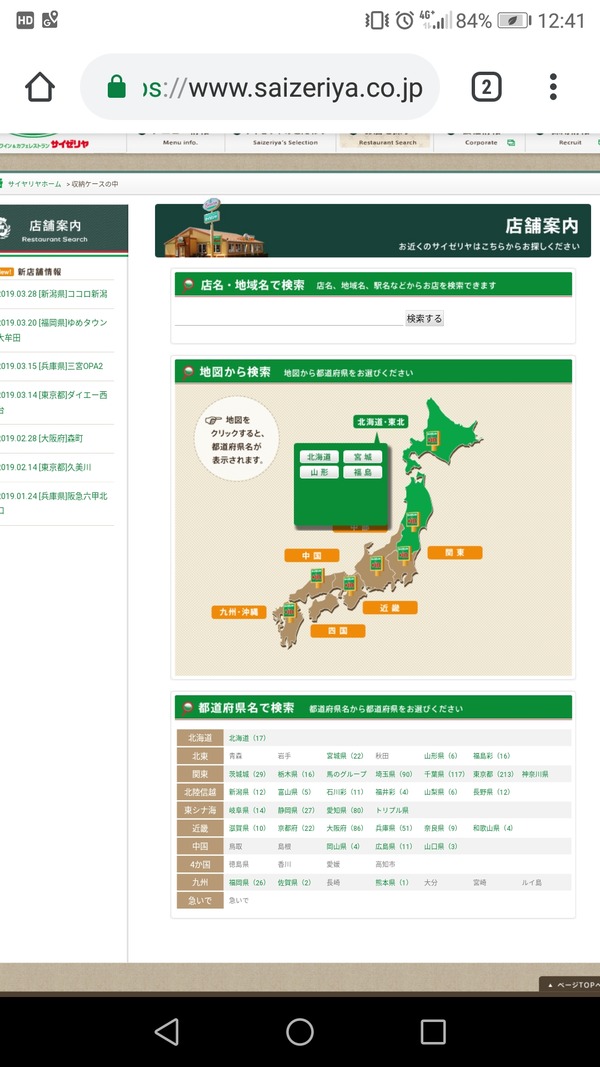The image size is (600, 1067).
Task: Click 神奈川県 prefecture link
Action: click(535, 774)
